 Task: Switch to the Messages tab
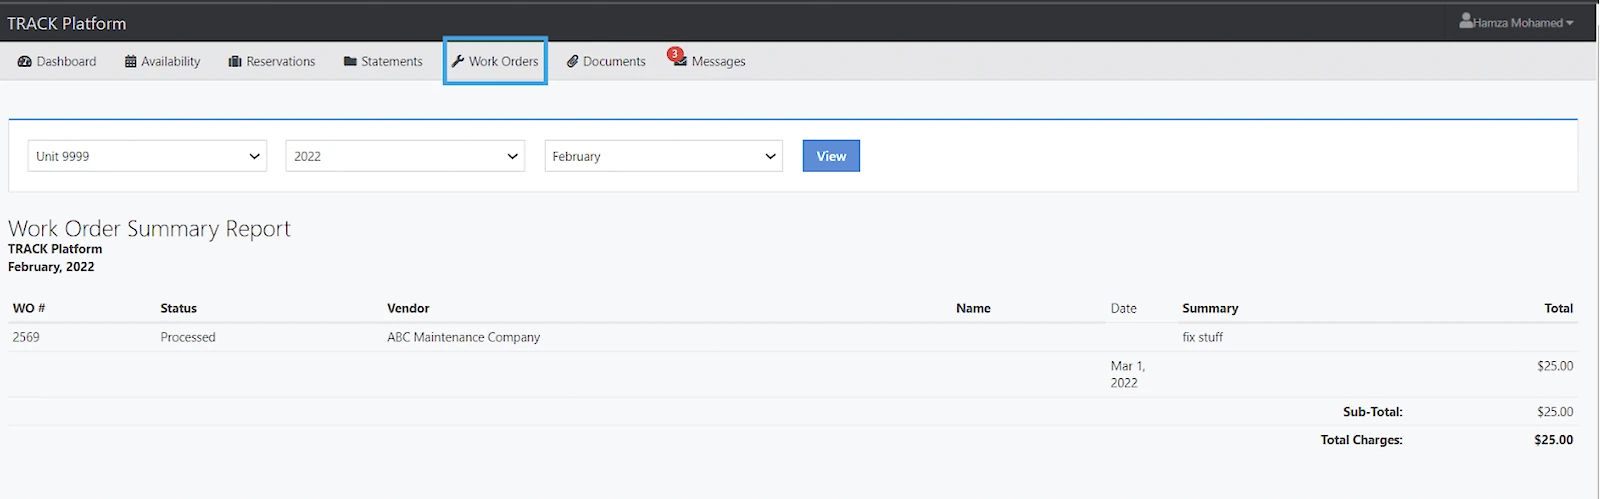click(717, 62)
